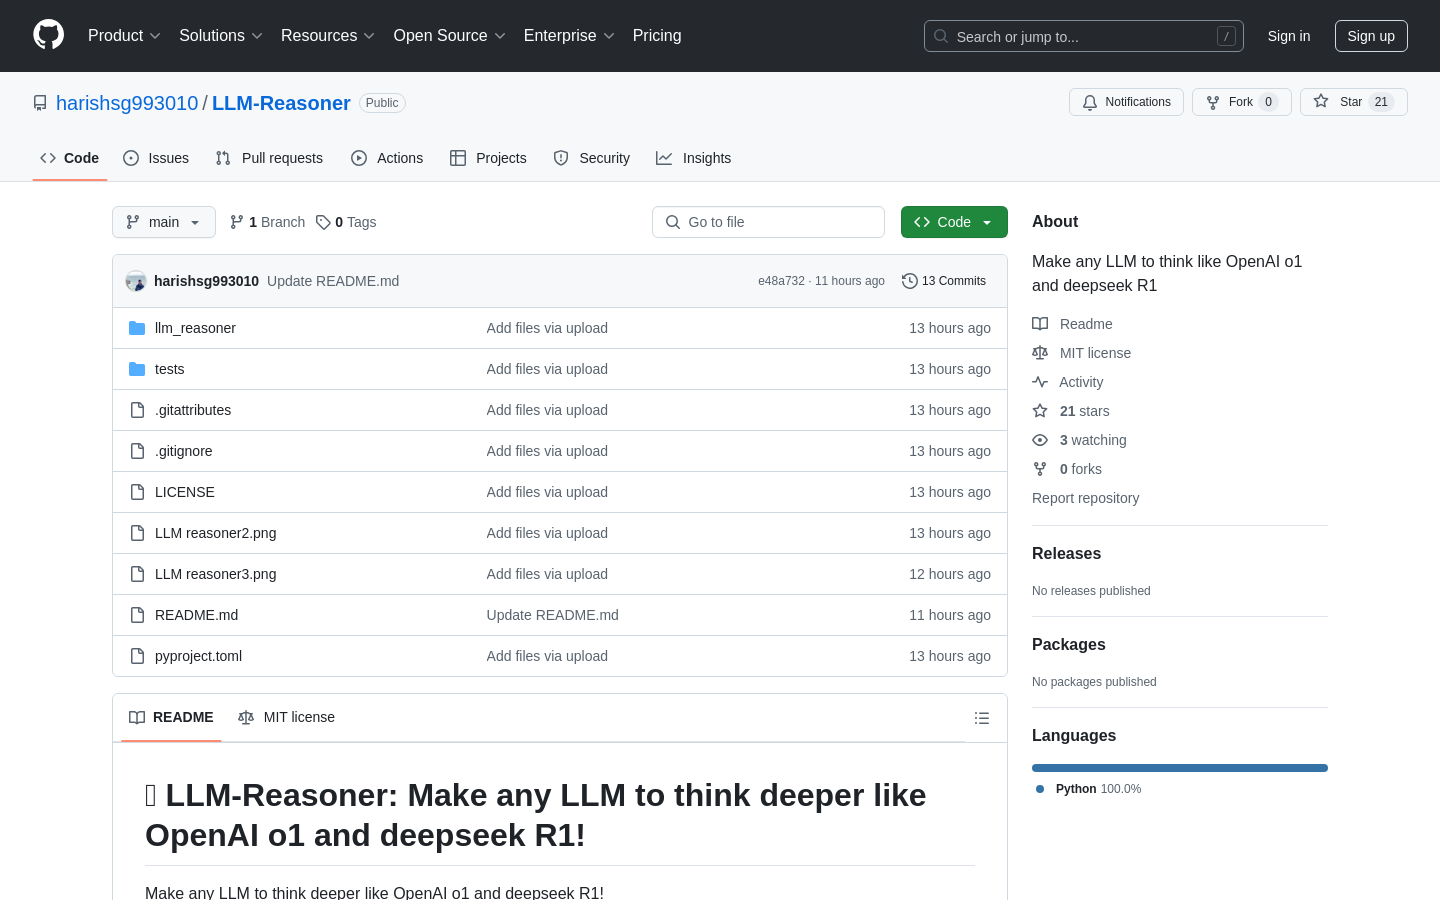The width and height of the screenshot is (1440, 900).
Task: Click the README.md file icon
Action: pos(137,615)
